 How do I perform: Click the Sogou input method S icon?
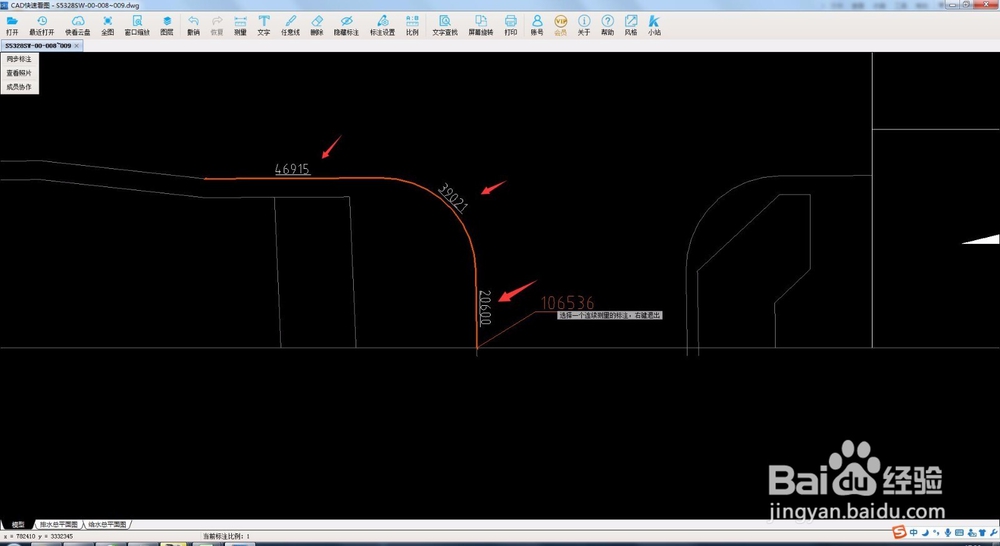899,533
